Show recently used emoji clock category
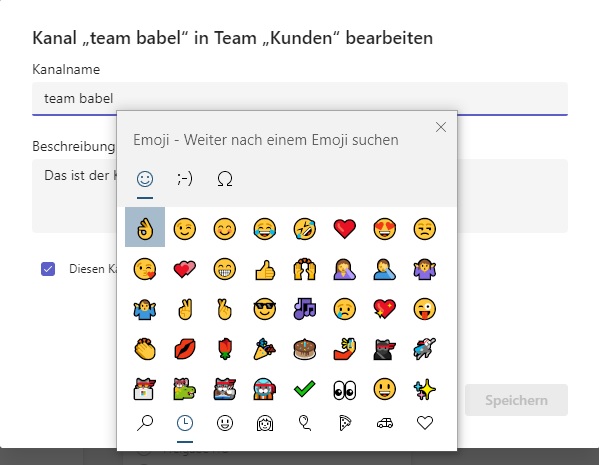This screenshot has height=465, width=599. click(185, 423)
